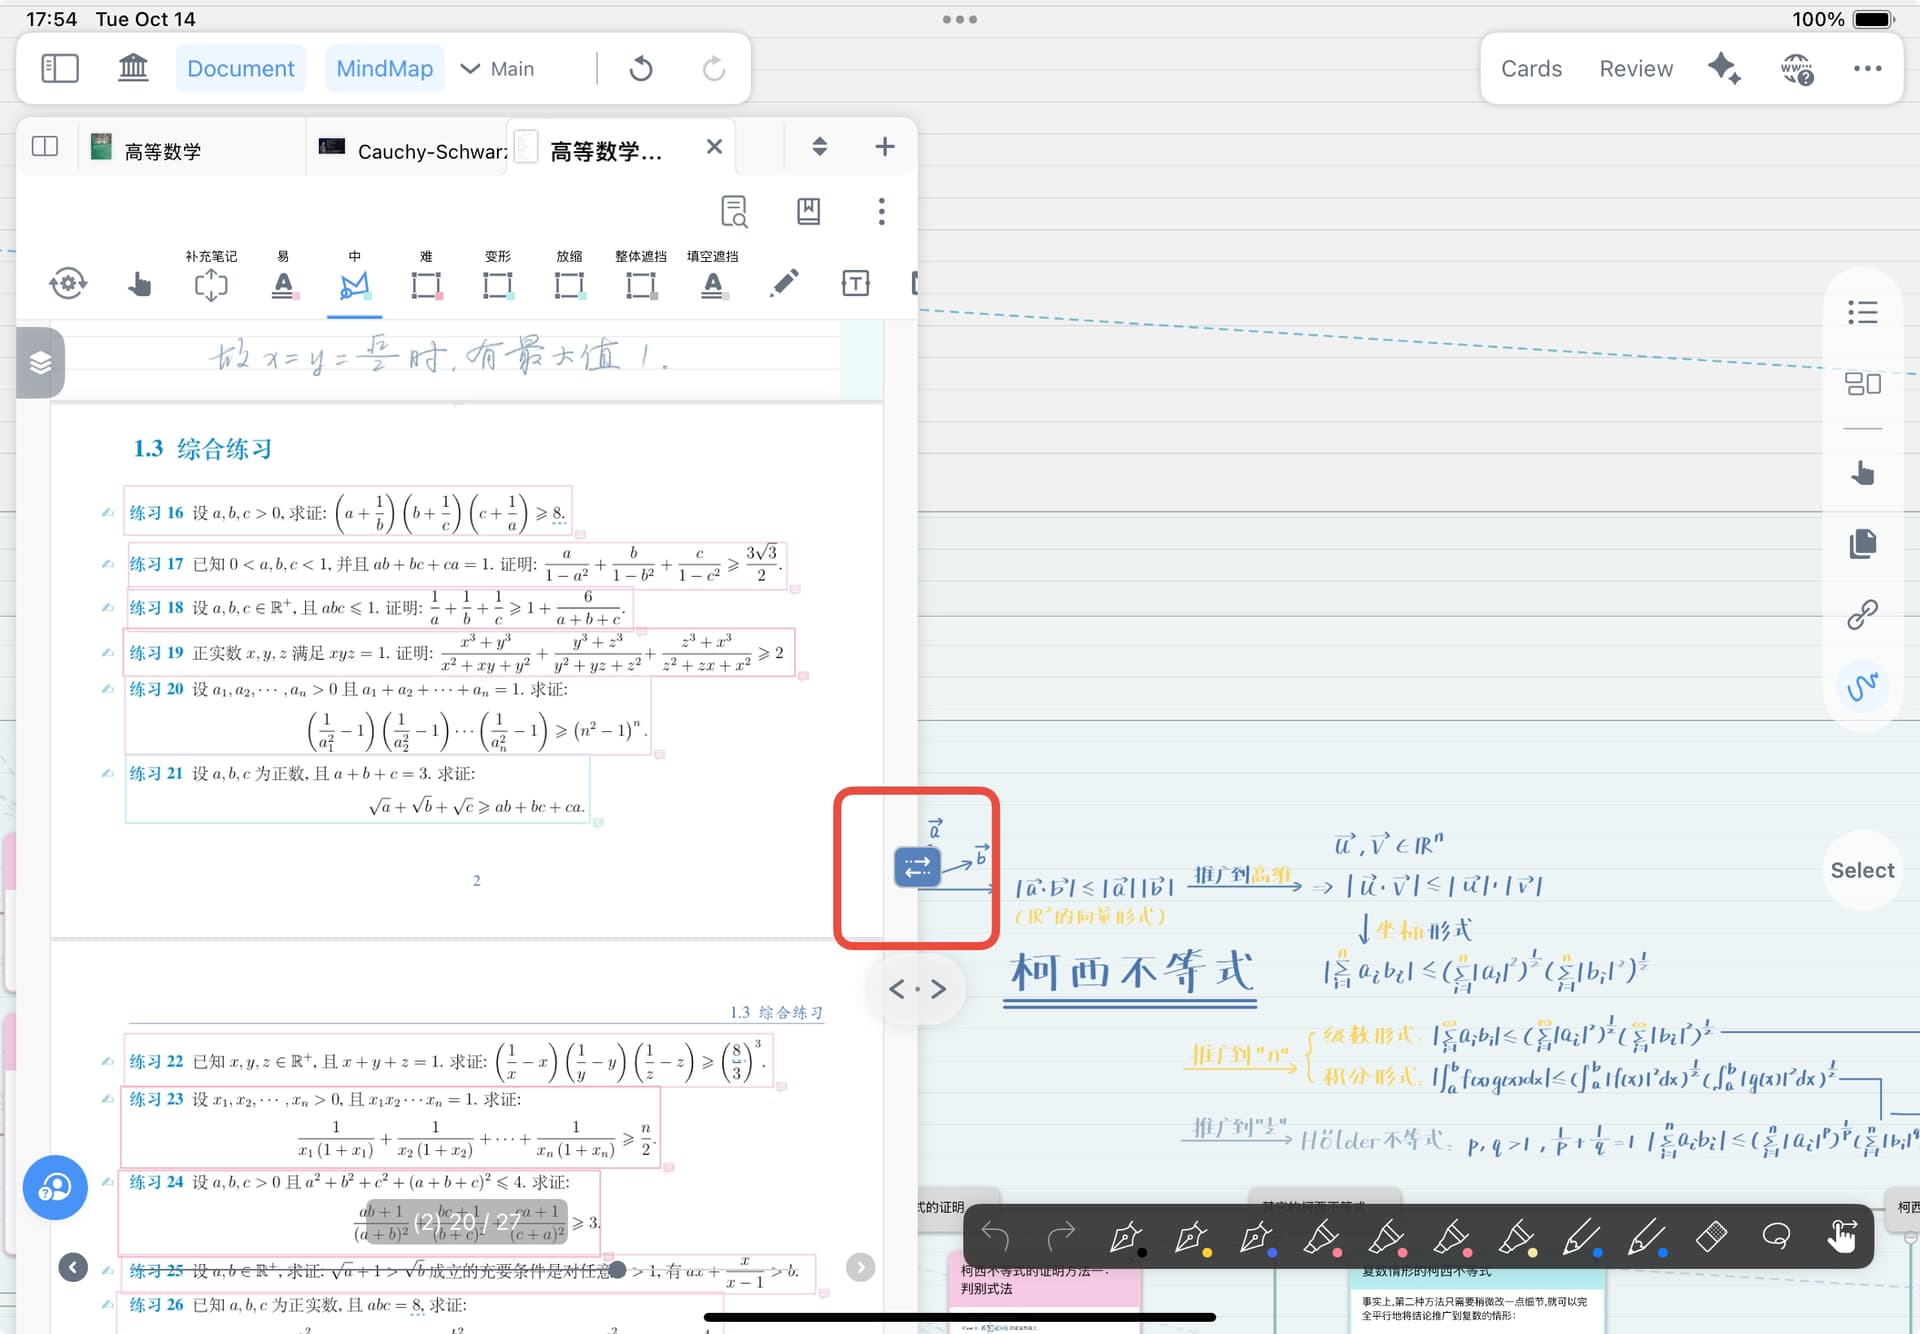1920x1334 pixels.
Task: Open the Cards view
Action: pos(1531,68)
